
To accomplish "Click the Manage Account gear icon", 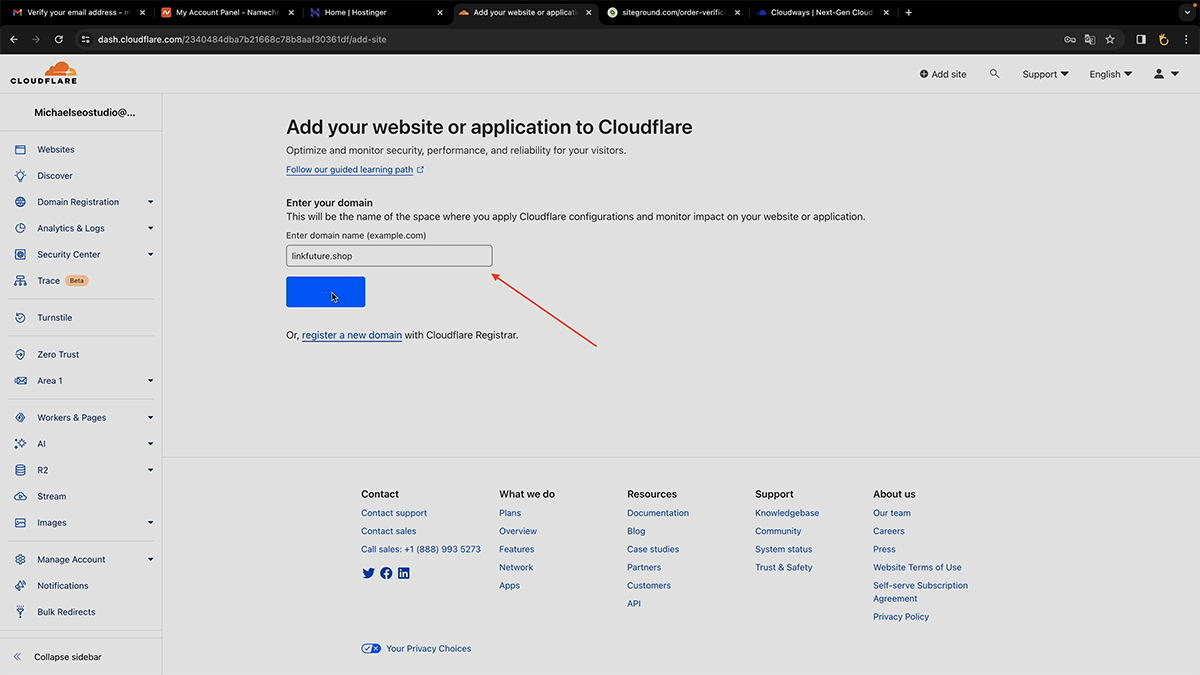I will click(20, 560).
